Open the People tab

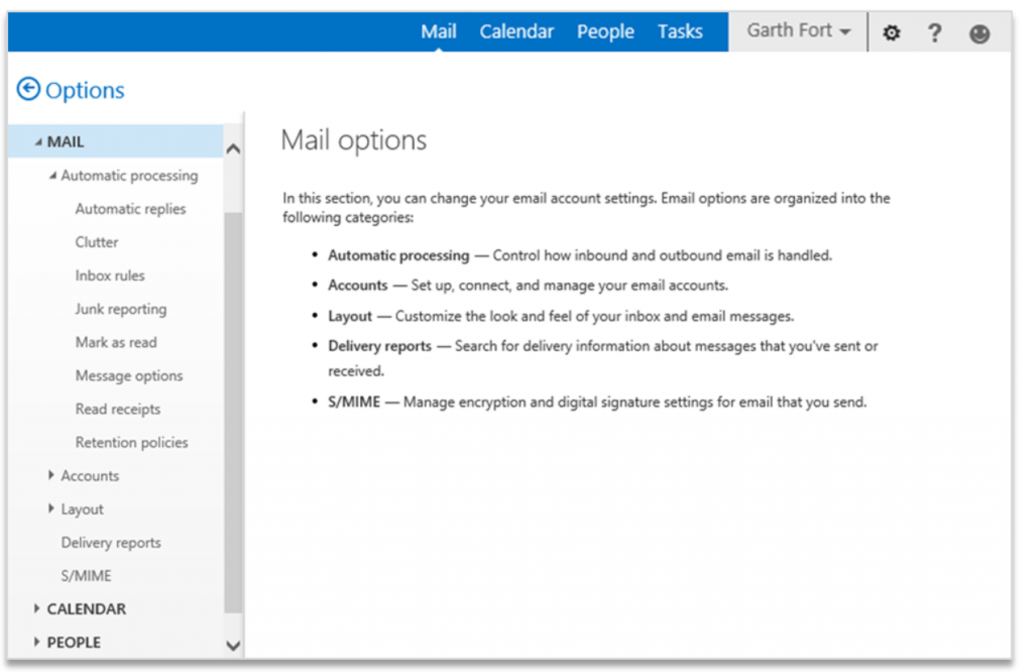[x=605, y=31]
